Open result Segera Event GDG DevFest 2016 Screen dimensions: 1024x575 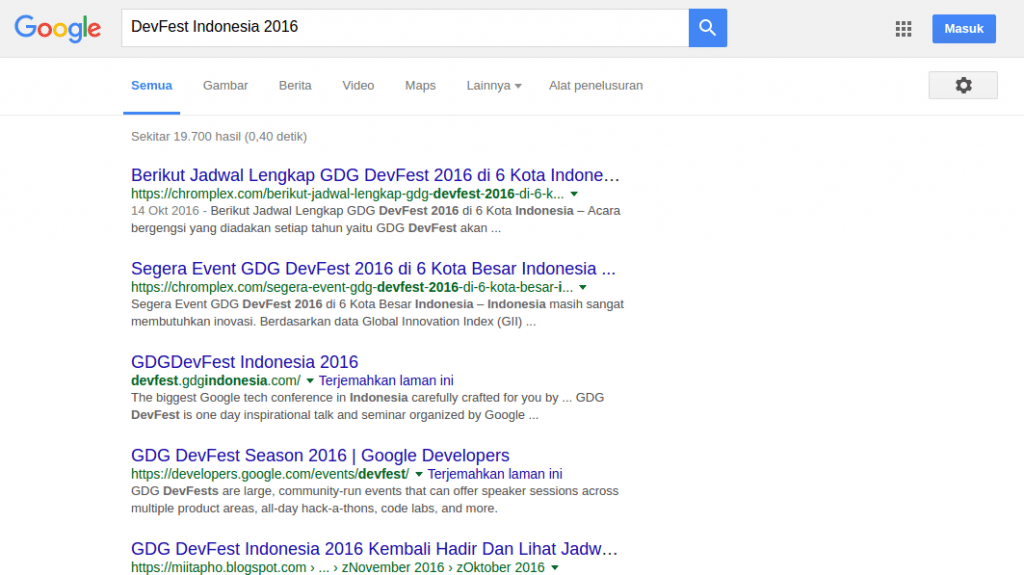[x=373, y=269]
